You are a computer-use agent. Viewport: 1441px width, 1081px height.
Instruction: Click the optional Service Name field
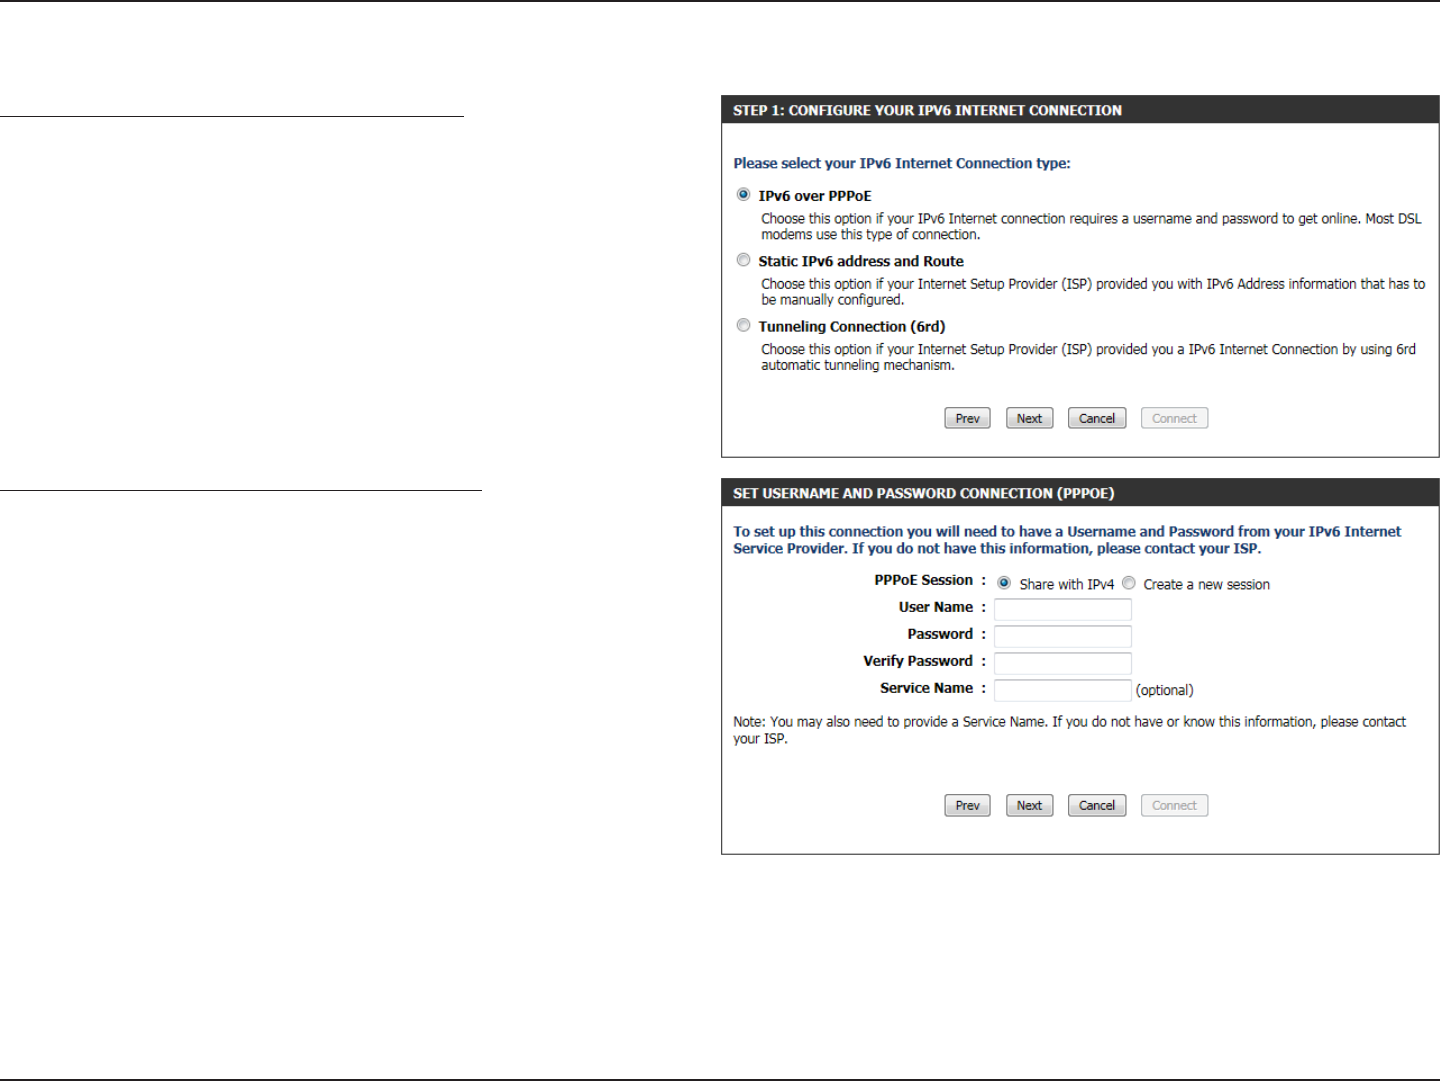tap(1063, 691)
